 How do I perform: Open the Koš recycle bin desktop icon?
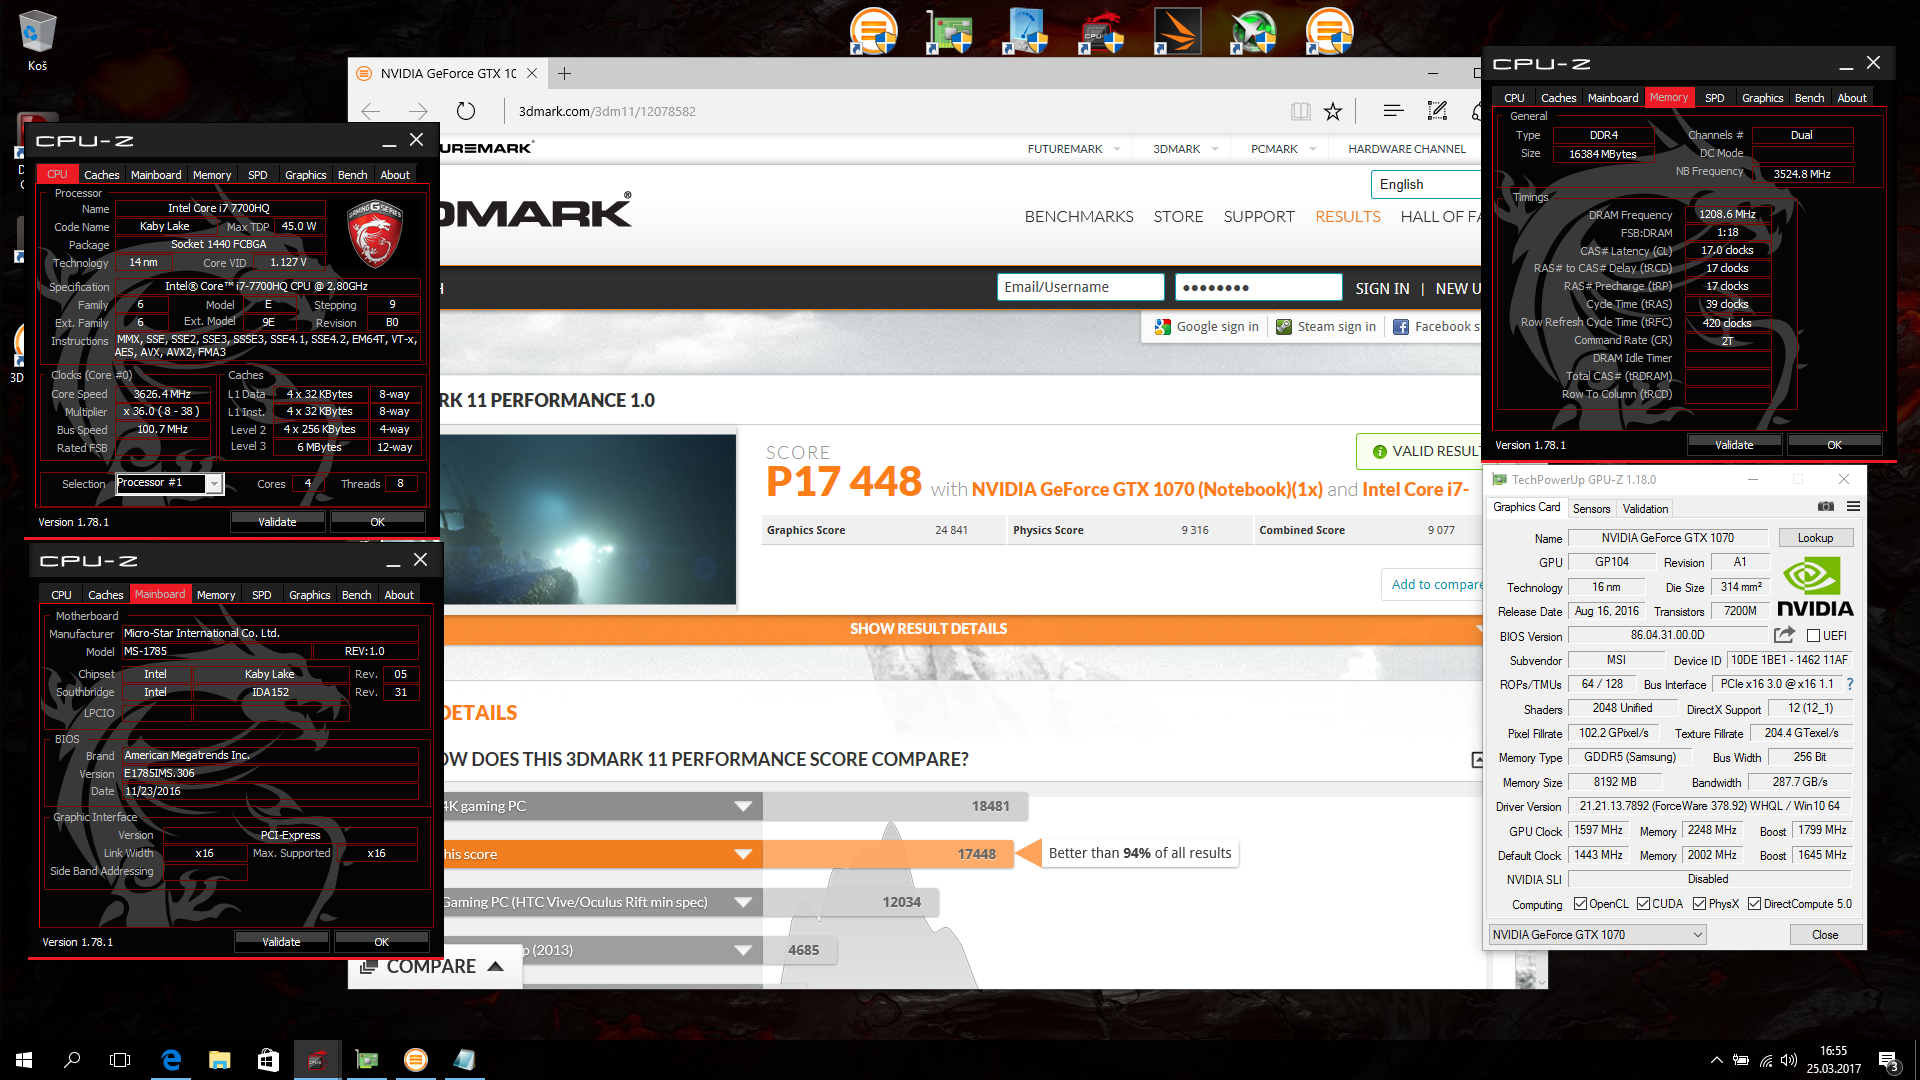[37, 40]
